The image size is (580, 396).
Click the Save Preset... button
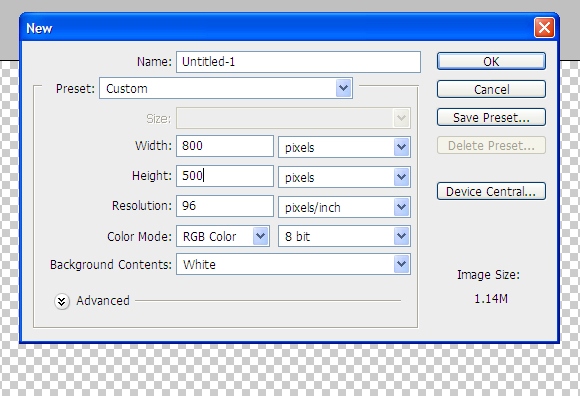pos(491,117)
